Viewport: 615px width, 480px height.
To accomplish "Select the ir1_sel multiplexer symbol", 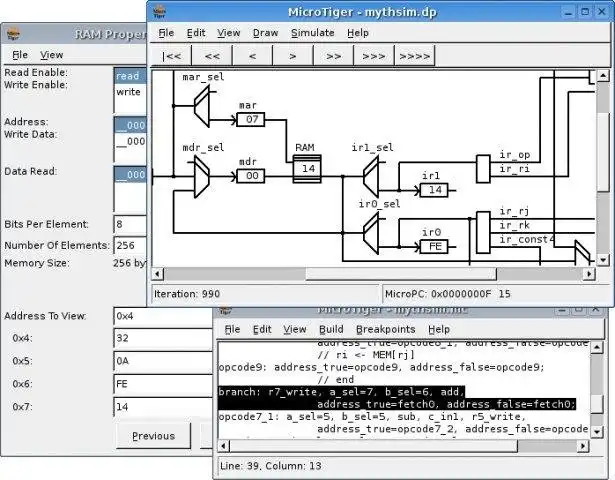I will click(371, 176).
